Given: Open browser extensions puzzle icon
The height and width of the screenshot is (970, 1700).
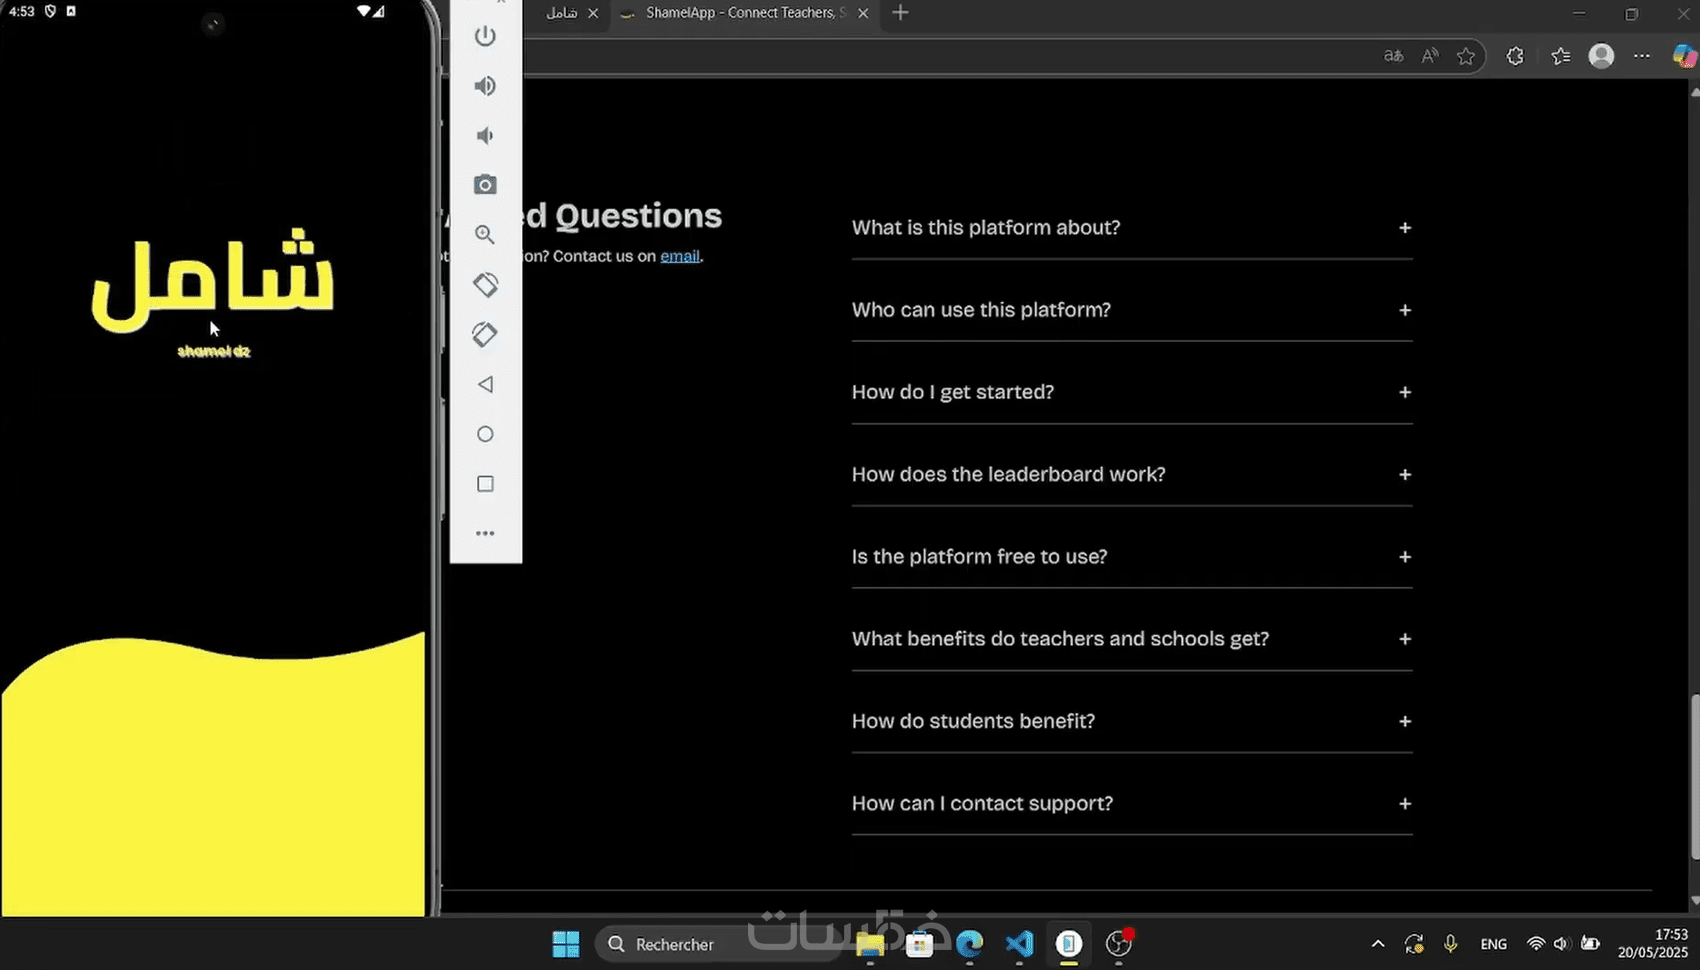Looking at the screenshot, I should pyautogui.click(x=1515, y=56).
